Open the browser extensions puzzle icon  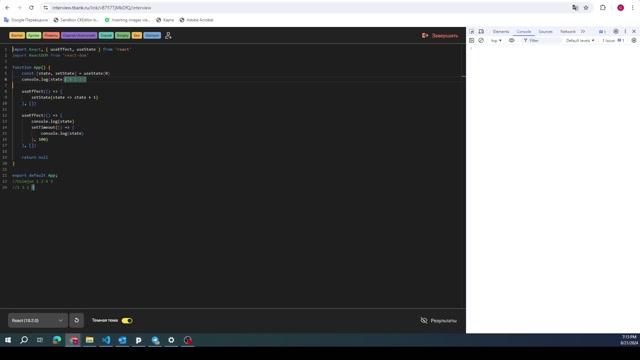coord(603,8)
